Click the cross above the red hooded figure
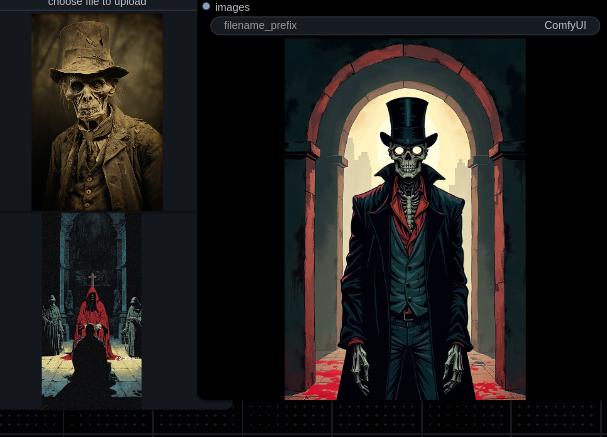 click(92, 280)
